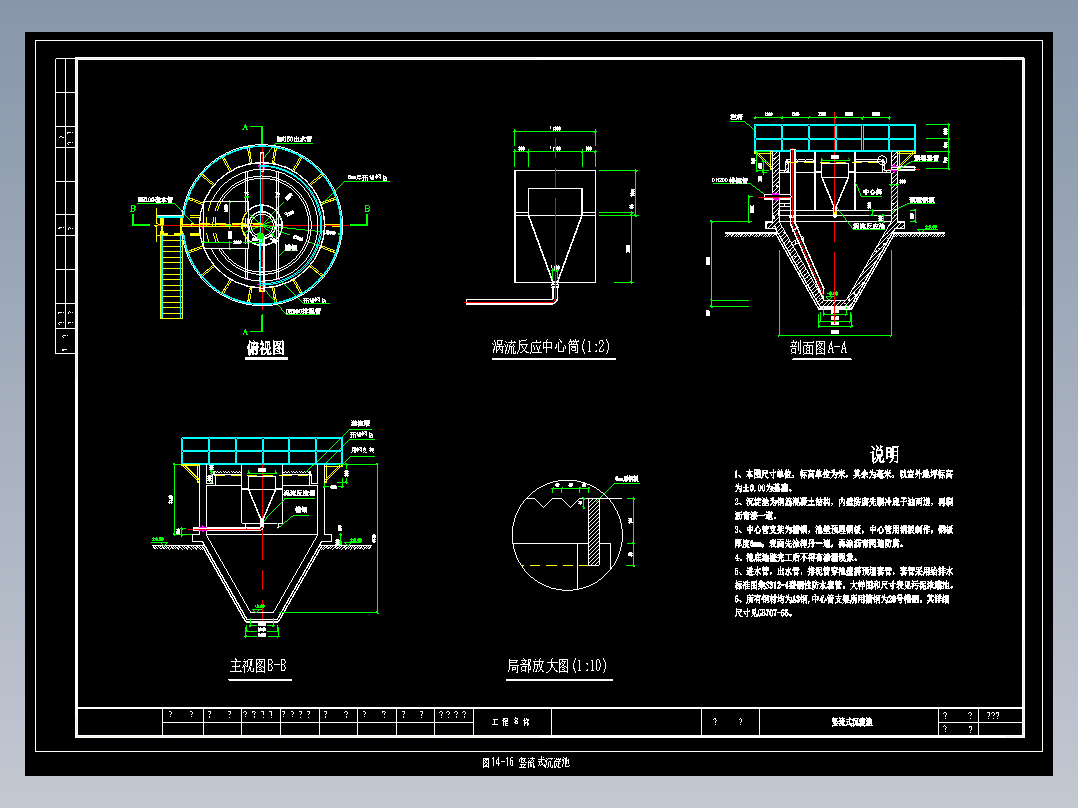
Task: Select the cyan railing in section A-A
Action: pos(835,138)
